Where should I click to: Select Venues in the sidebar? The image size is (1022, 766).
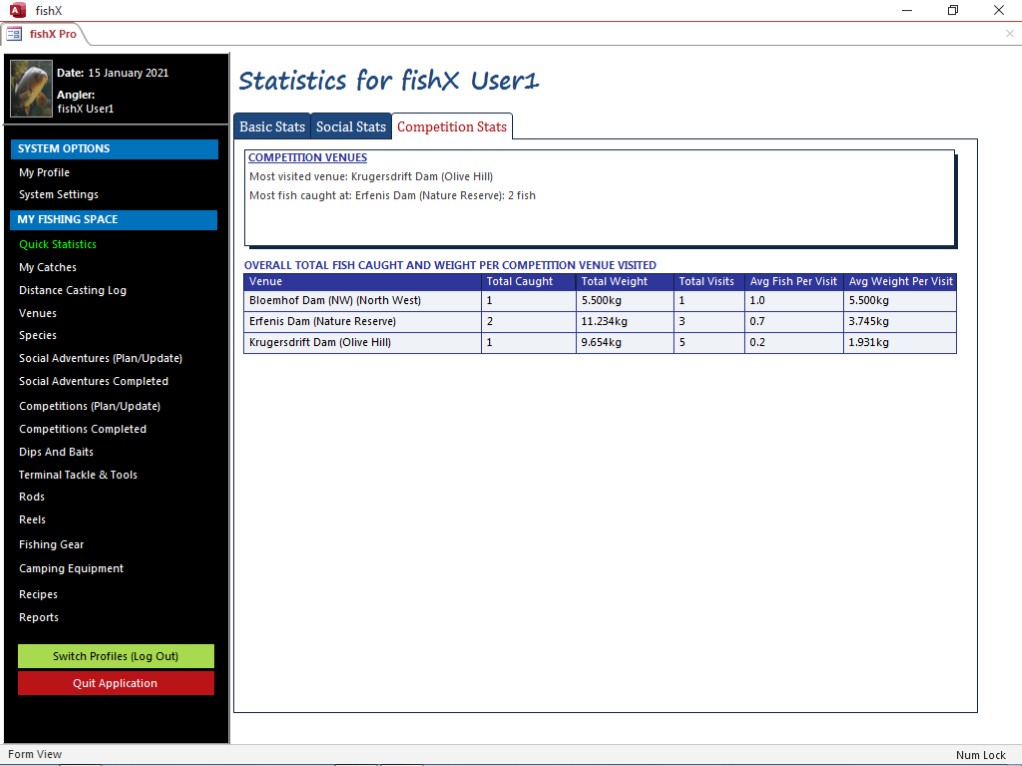point(37,314)
